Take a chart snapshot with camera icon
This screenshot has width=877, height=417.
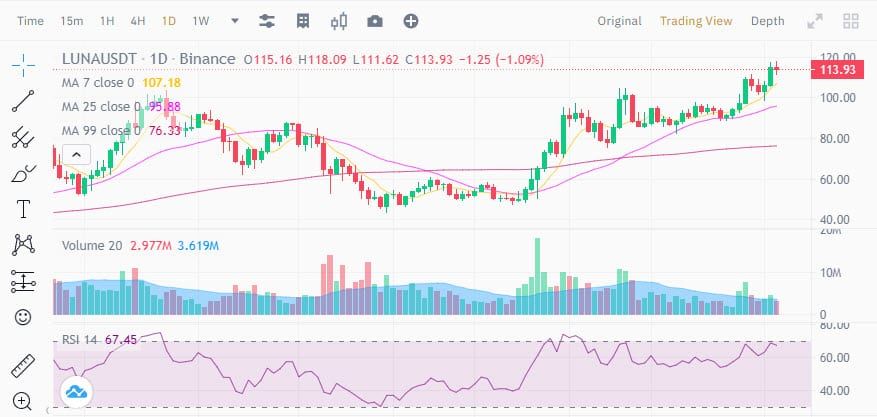pyautogui.click(x=375, y=21)
